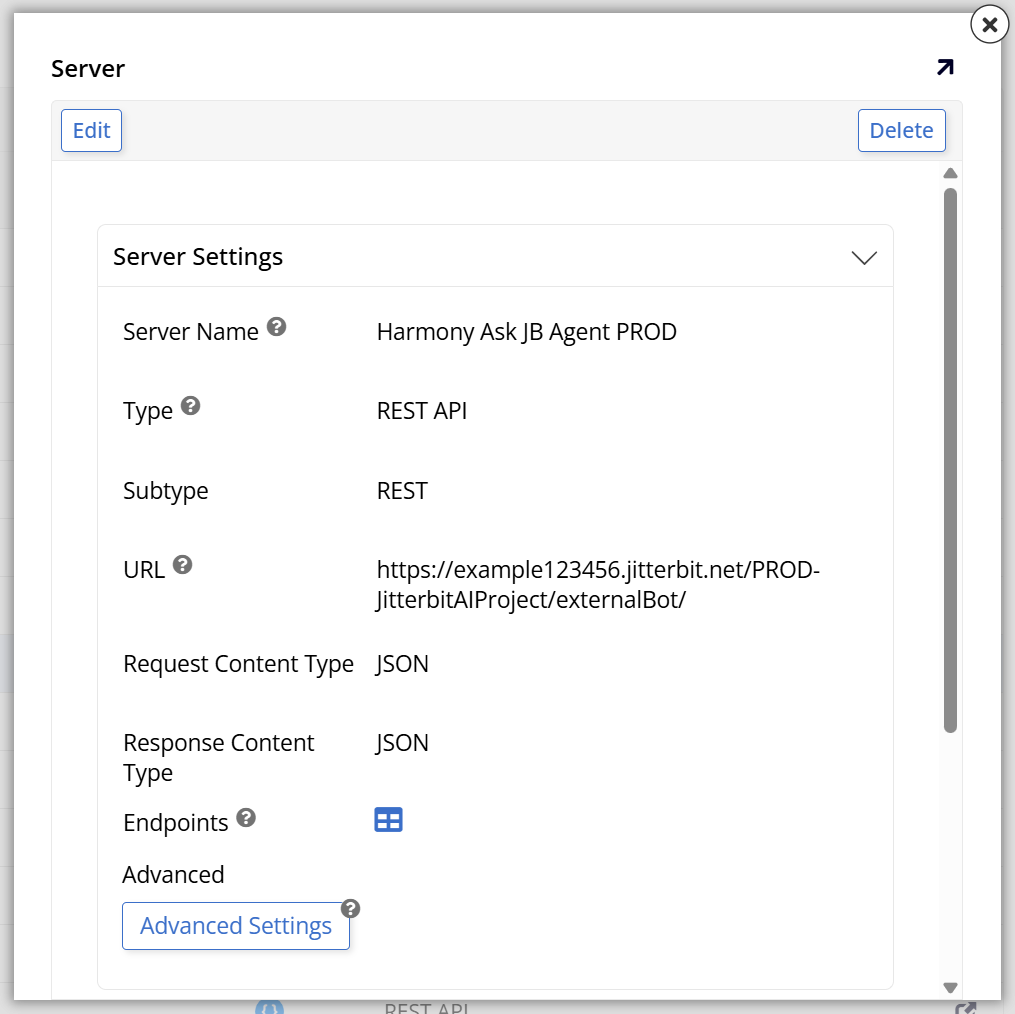Image resolution: width=1015 pixels, height=1014 pixels.
Task: Collapse the Server Settings section chevron
Action: pyautogui.click(x=863, y=258)
